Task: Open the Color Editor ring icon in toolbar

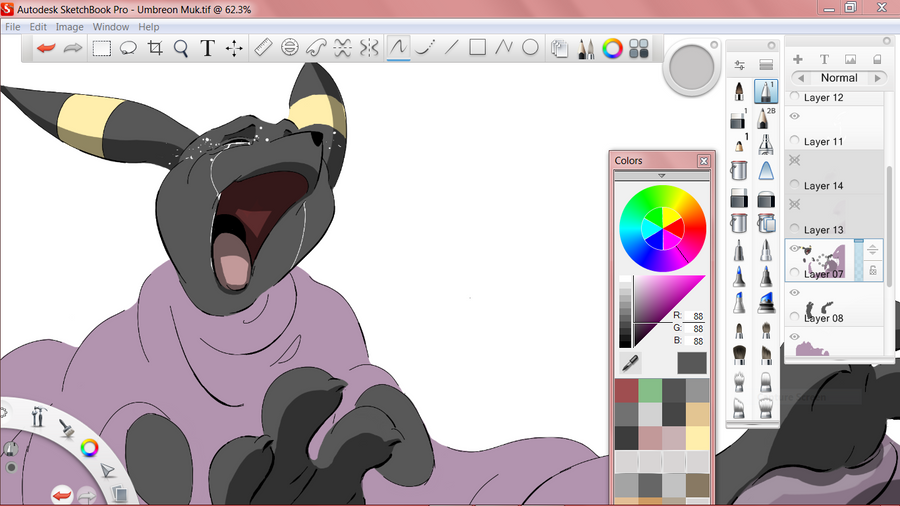Action: 612,49
